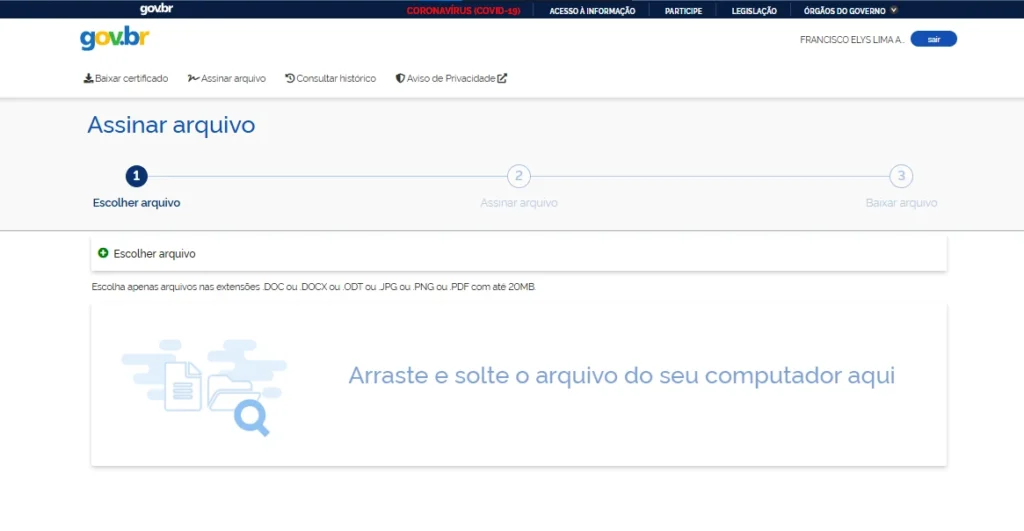
Task: Click the signature icon next to Assinar arquivo
Action: (193, 78)
